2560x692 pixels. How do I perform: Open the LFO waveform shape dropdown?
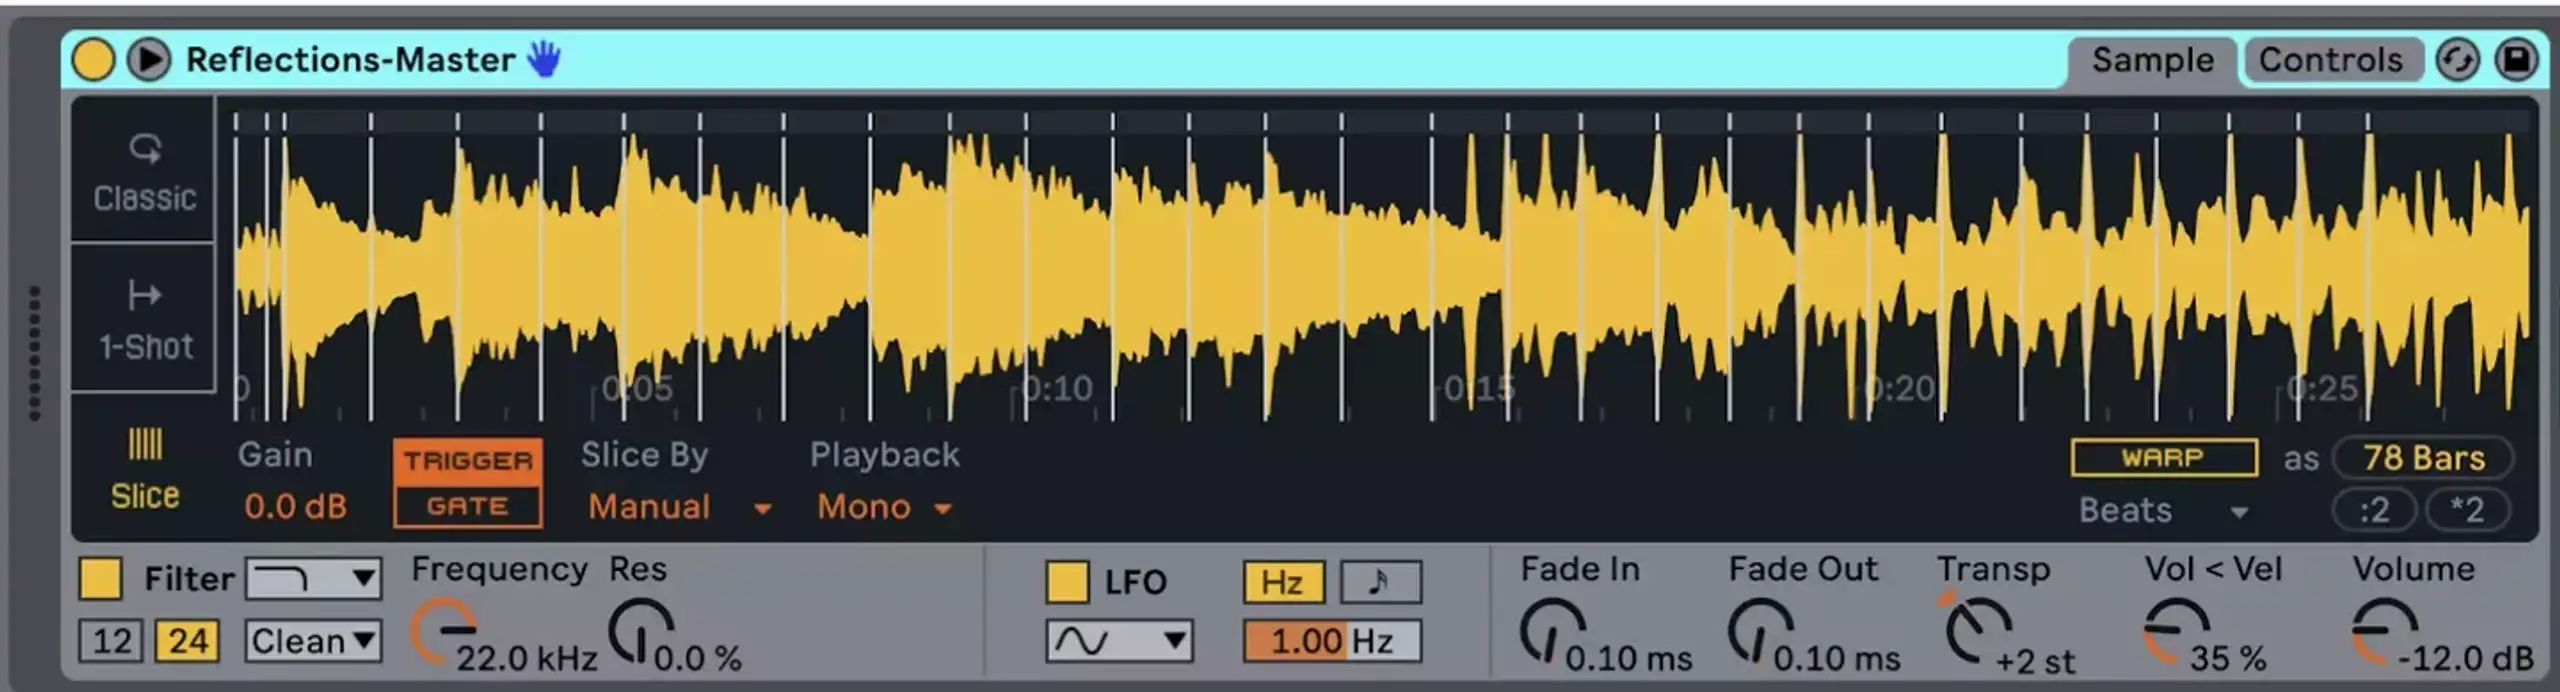pos(1119,641)
